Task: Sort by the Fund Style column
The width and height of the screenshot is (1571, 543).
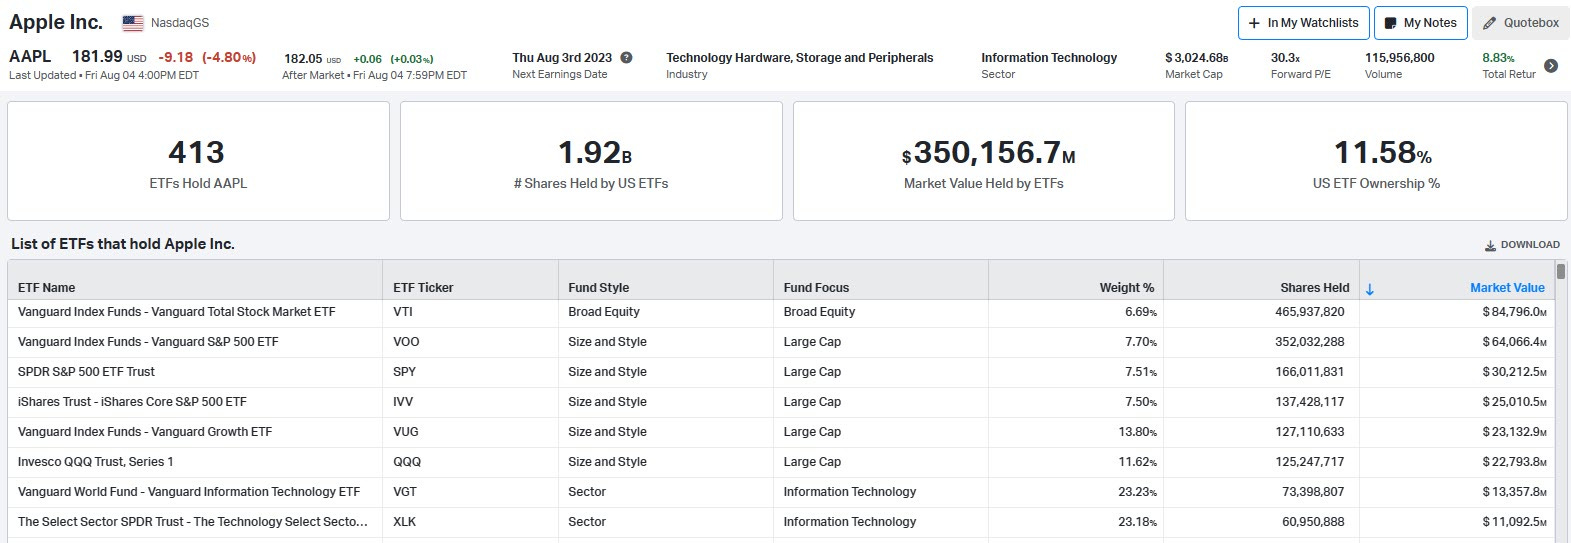Action: (599, 288)
